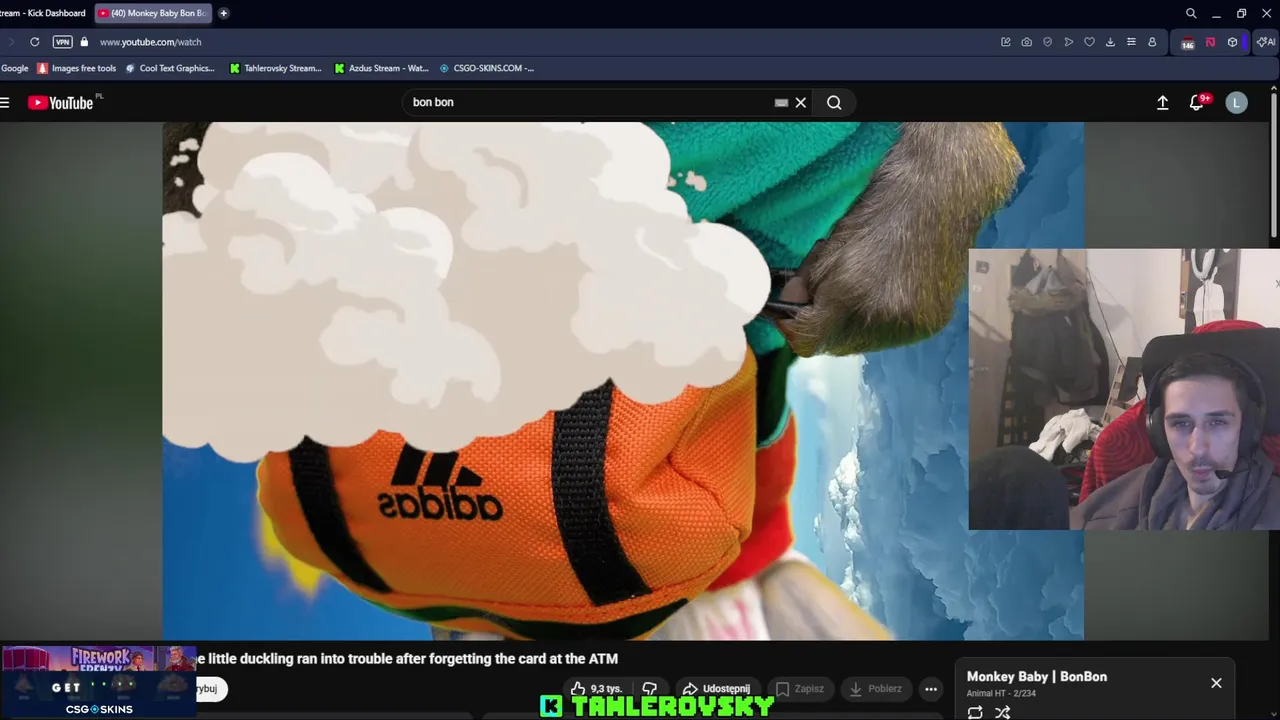Open the CSGO Skins Firework Frenzy ad

point(99,682)
